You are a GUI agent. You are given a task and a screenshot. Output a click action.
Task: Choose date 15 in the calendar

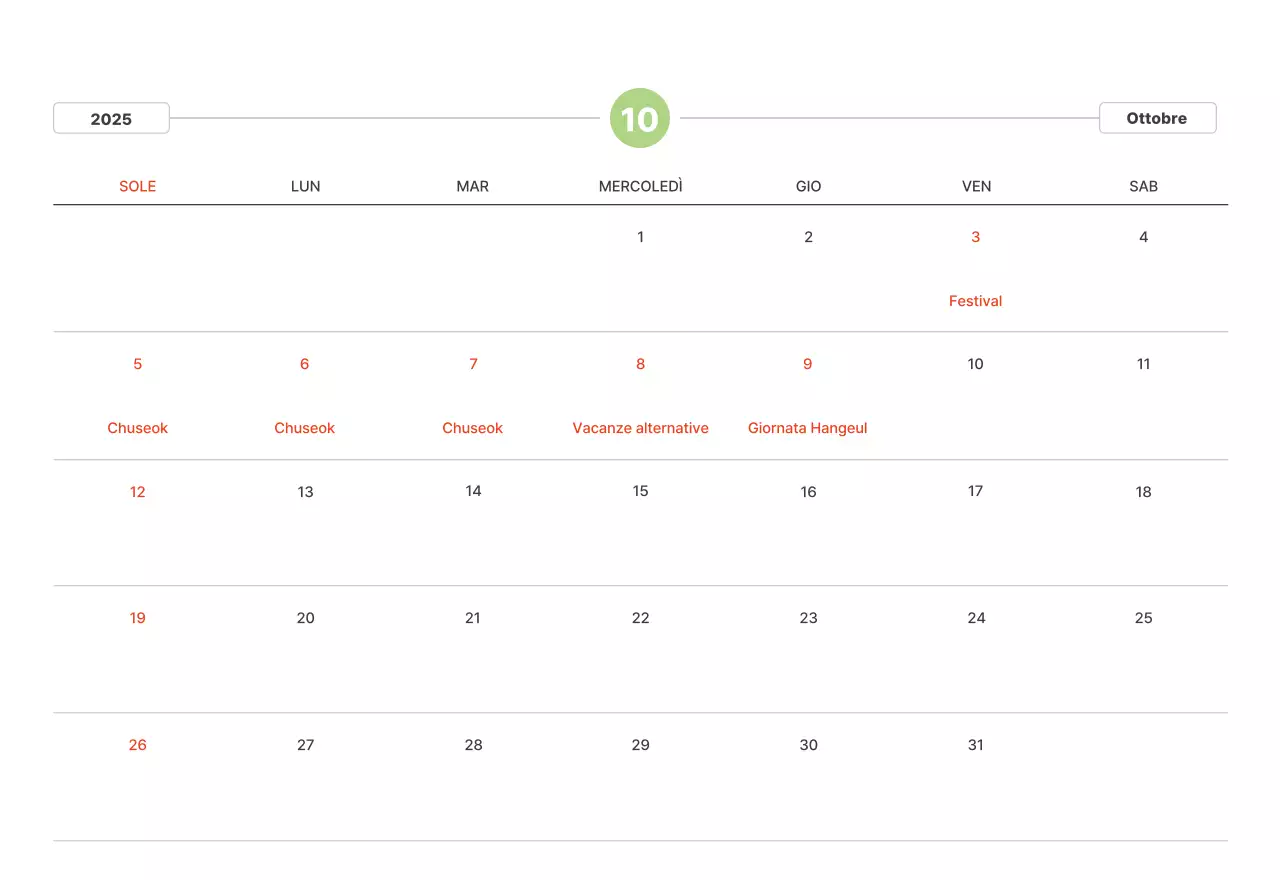pyautogui.click(x=640, y=491)
